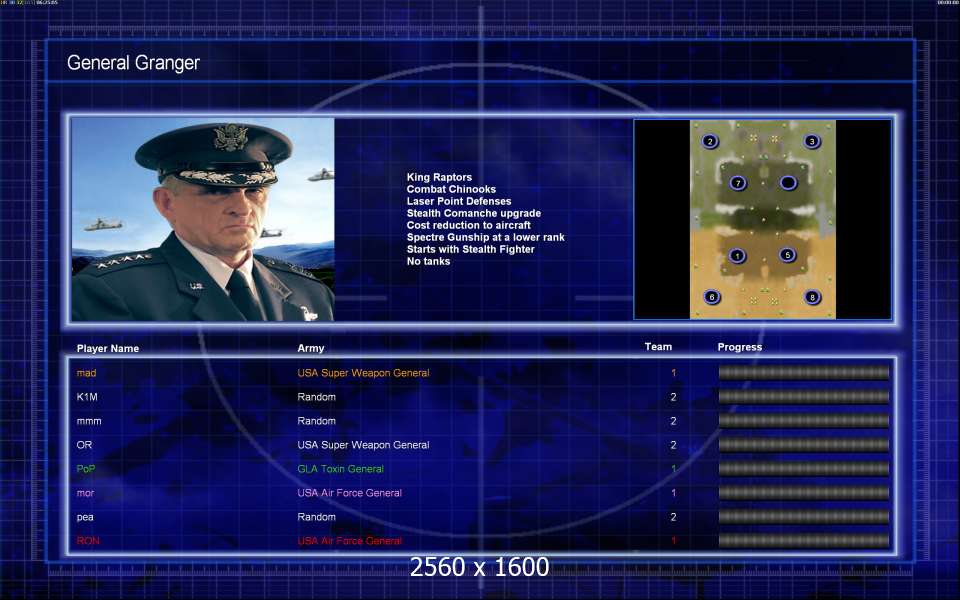Select start position 7 marker on map
The width and height of the screenshot is (960, 600).
tap(738, 183)
